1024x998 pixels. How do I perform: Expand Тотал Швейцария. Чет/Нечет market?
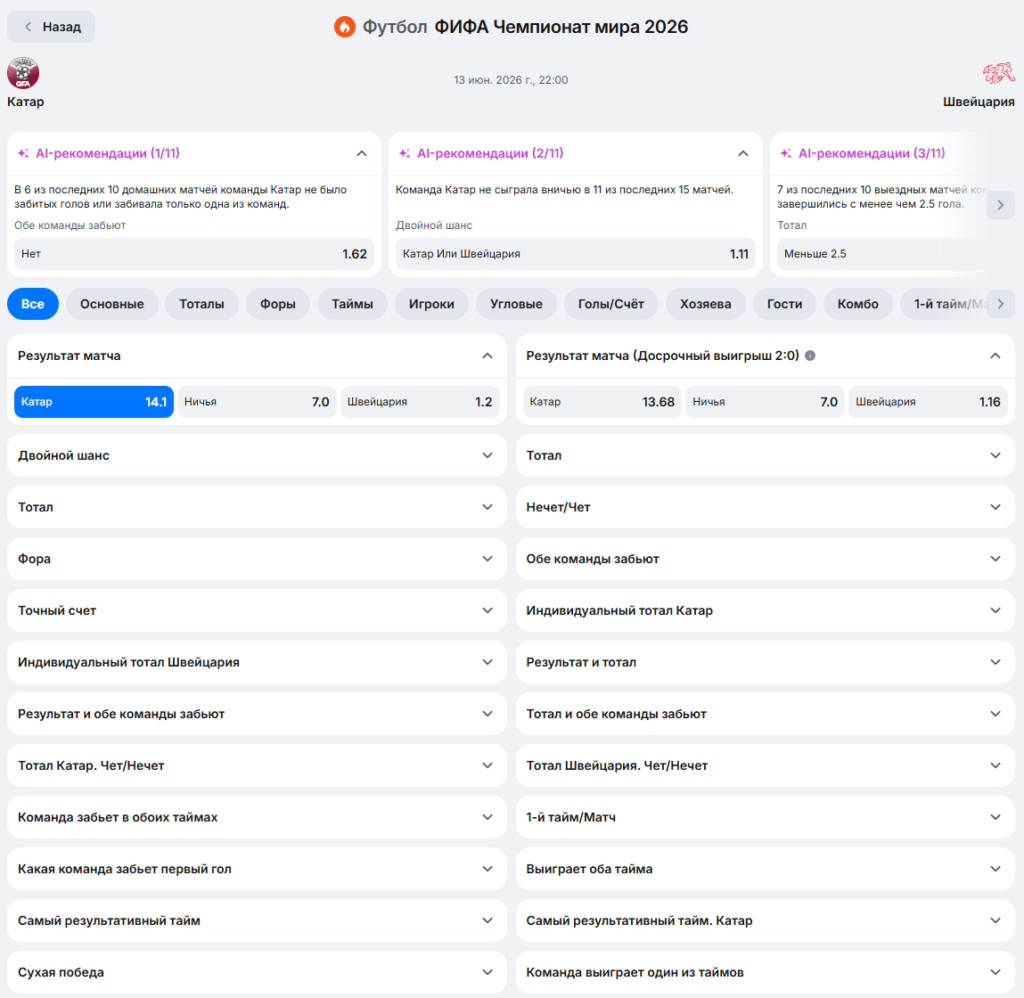765,765
